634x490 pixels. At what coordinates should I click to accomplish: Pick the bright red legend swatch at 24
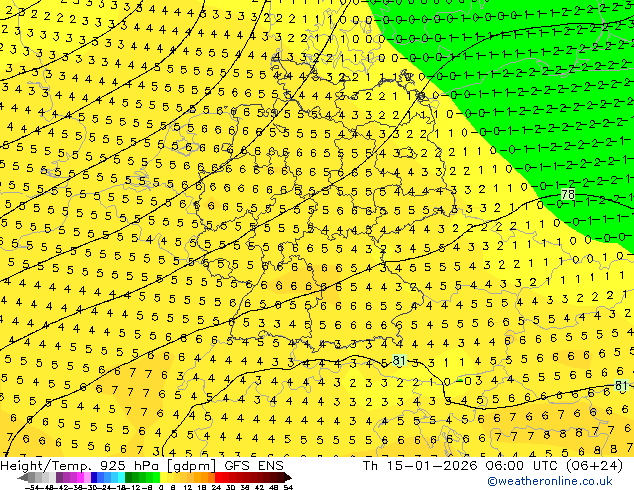click(x=218, y=477)
